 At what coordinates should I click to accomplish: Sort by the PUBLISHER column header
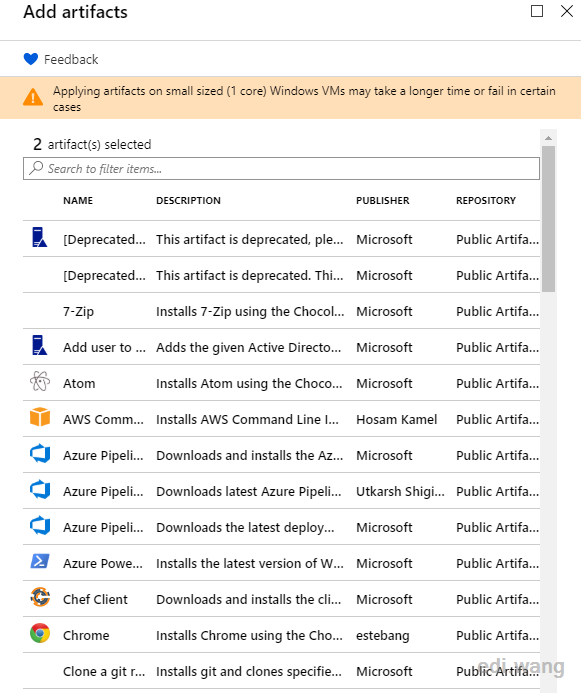click(x=383, y=201)
